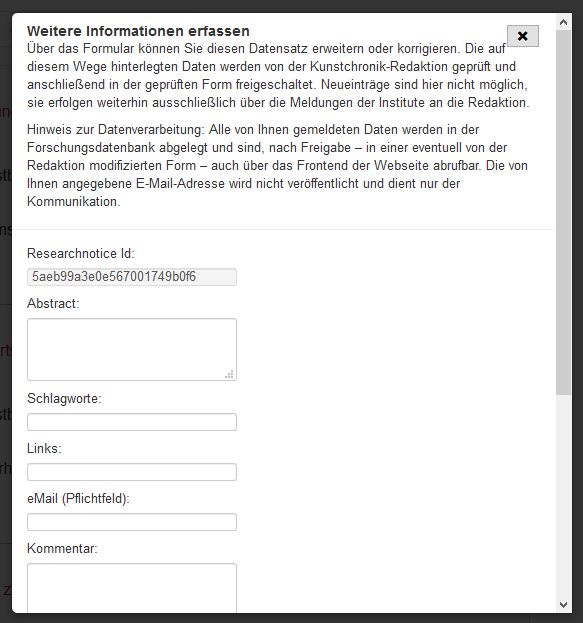Click into the eMail (Pflichtfeld) input
Screen dimensions: 583x623
pos(132,522)
